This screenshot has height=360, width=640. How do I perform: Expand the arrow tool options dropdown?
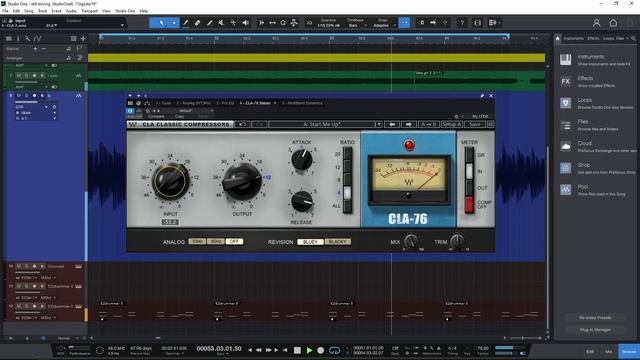(174, 23)
